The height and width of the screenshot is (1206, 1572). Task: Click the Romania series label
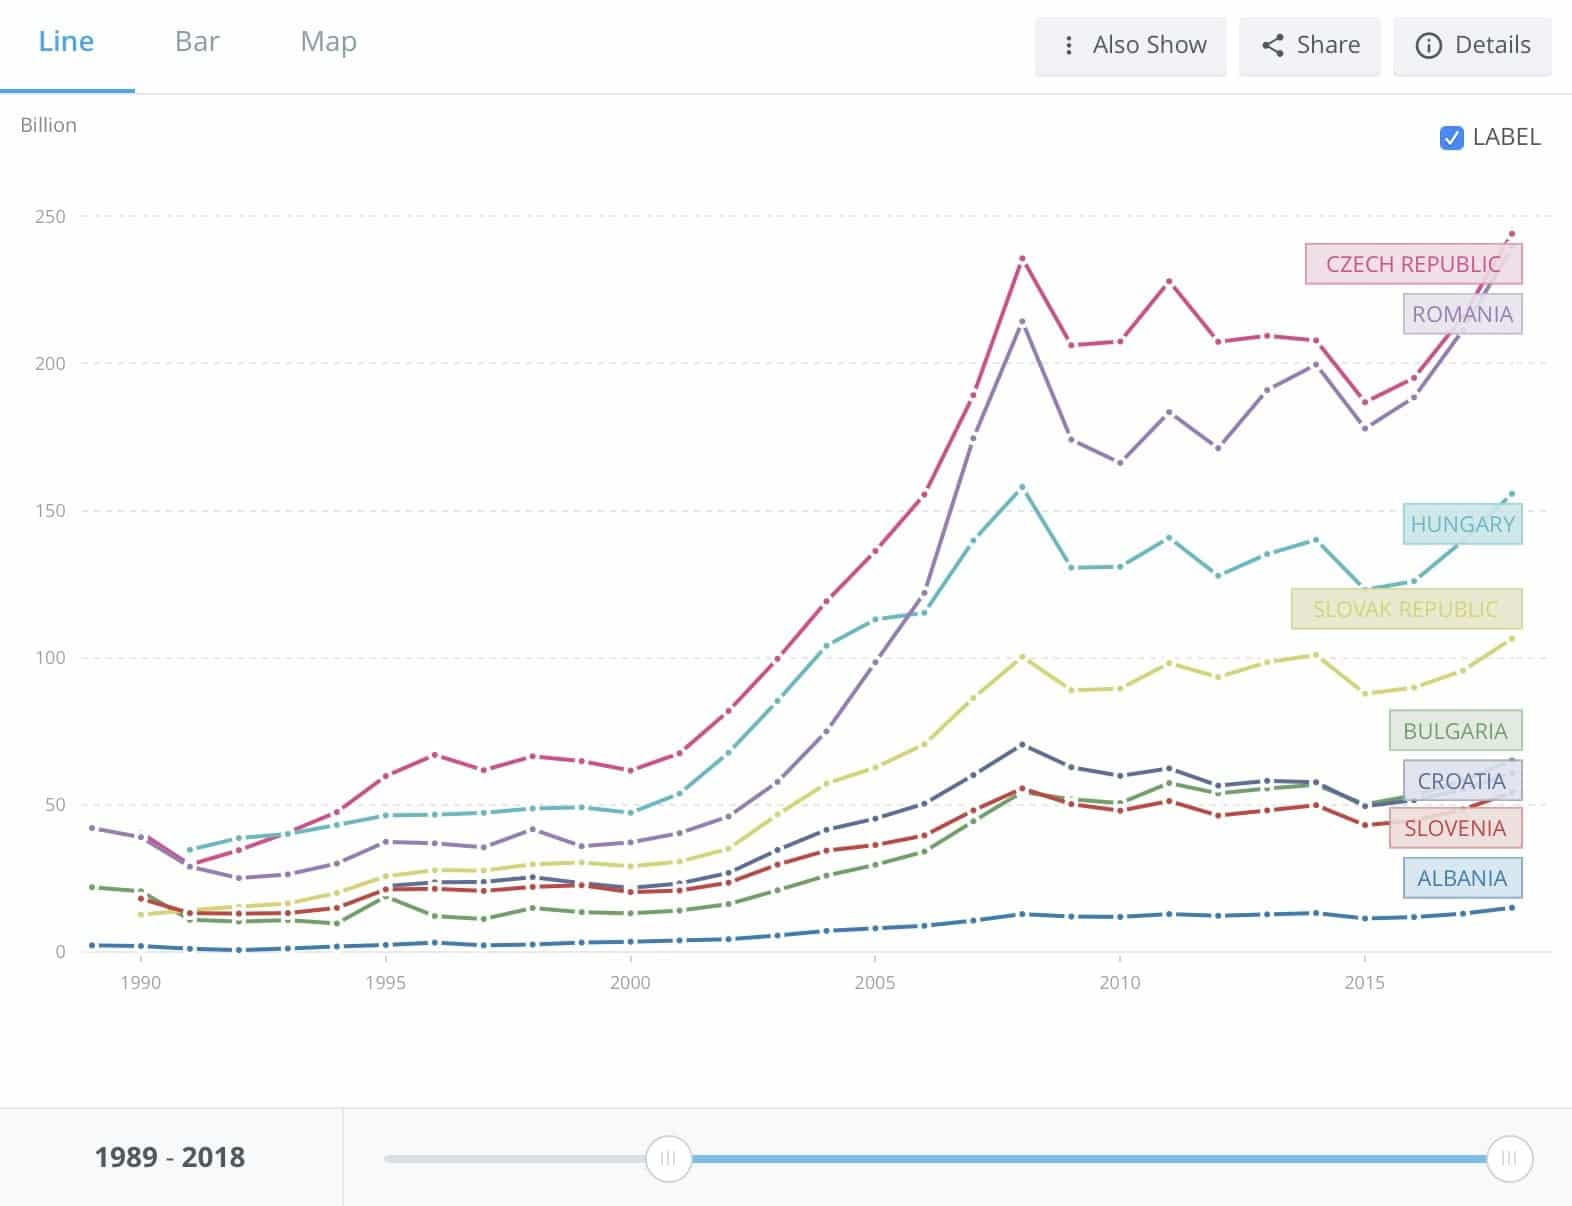pos(1462,314)
